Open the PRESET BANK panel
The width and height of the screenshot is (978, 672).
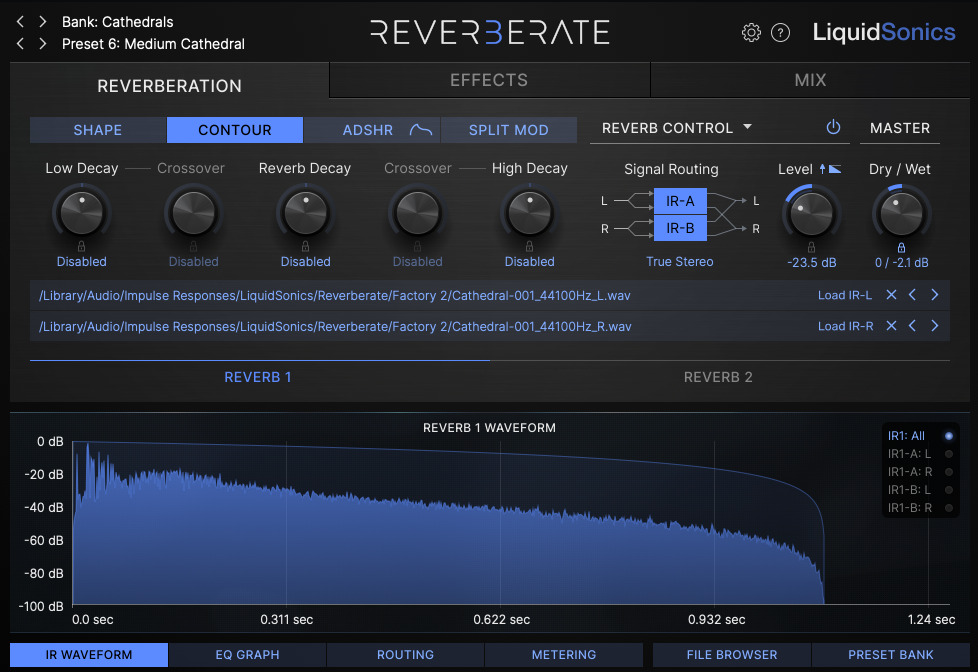(890, 655)
